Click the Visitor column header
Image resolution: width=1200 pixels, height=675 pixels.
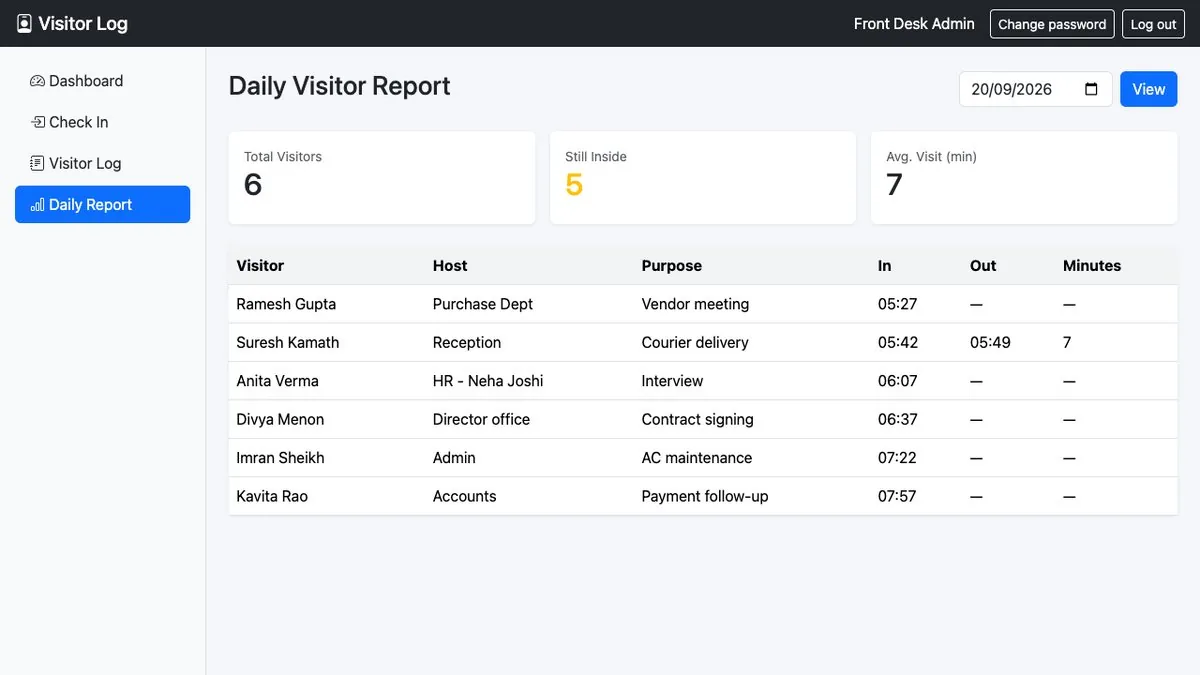(260, 265)
